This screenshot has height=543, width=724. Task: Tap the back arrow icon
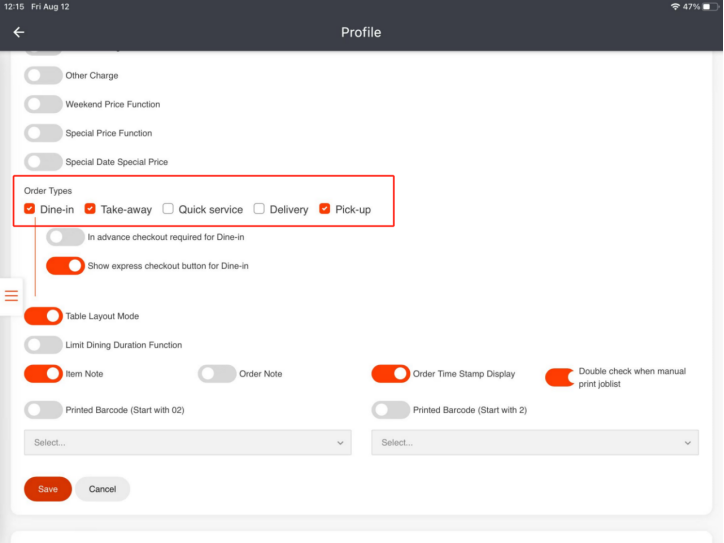pos(18,32)
